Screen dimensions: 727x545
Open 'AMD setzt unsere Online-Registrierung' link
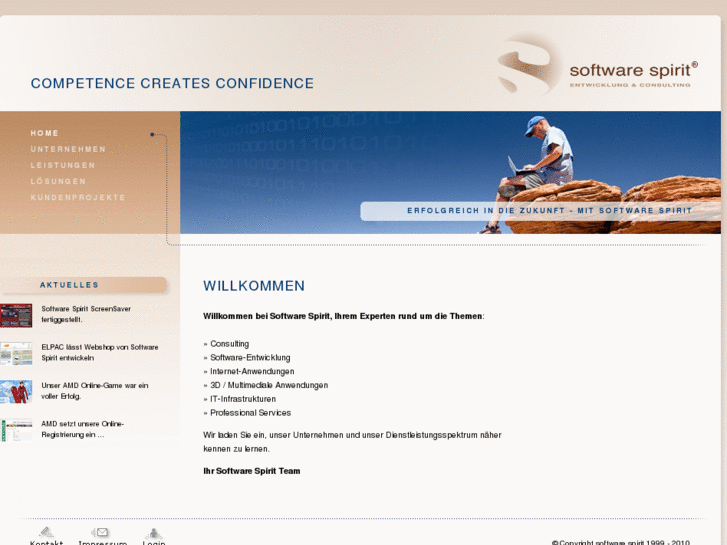click(83, 430)
